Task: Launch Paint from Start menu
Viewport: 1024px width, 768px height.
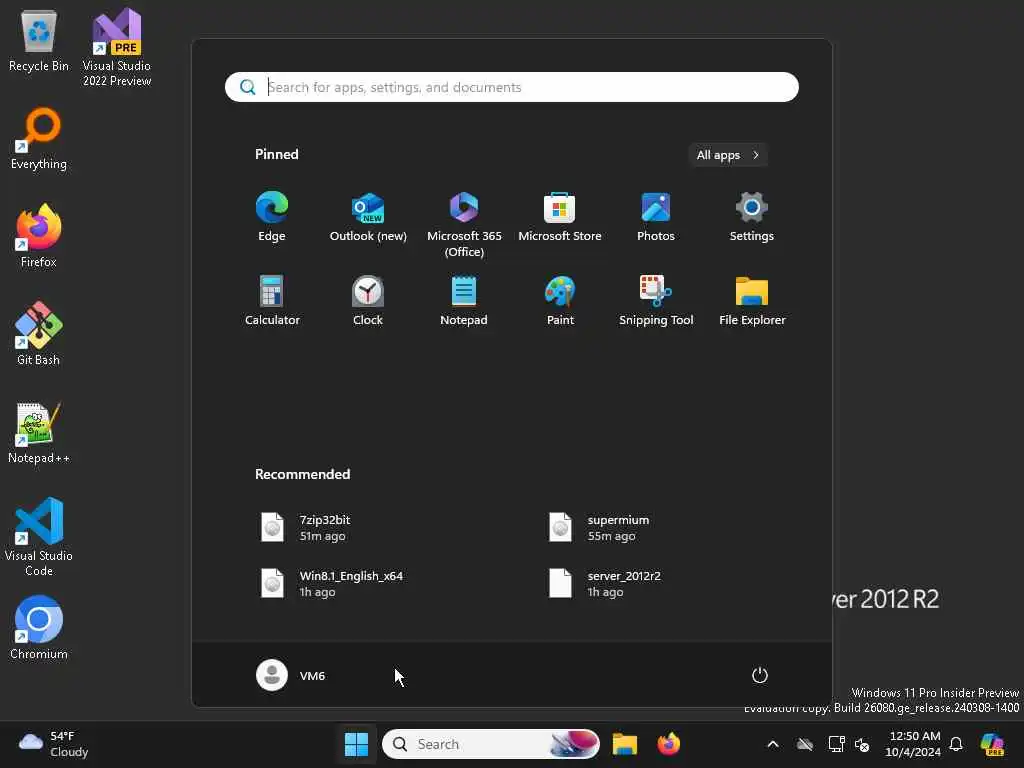Action: [x=560, y=300]
